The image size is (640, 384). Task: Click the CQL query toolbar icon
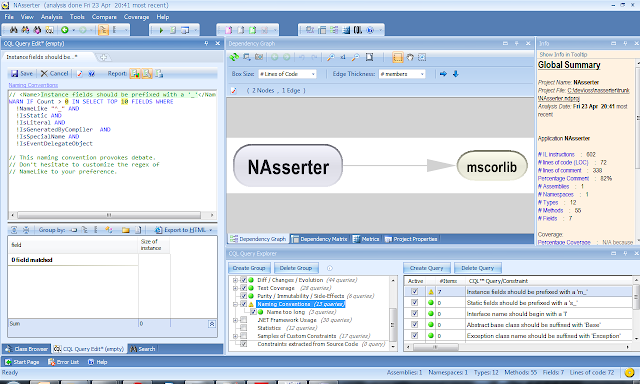(49, 30)
